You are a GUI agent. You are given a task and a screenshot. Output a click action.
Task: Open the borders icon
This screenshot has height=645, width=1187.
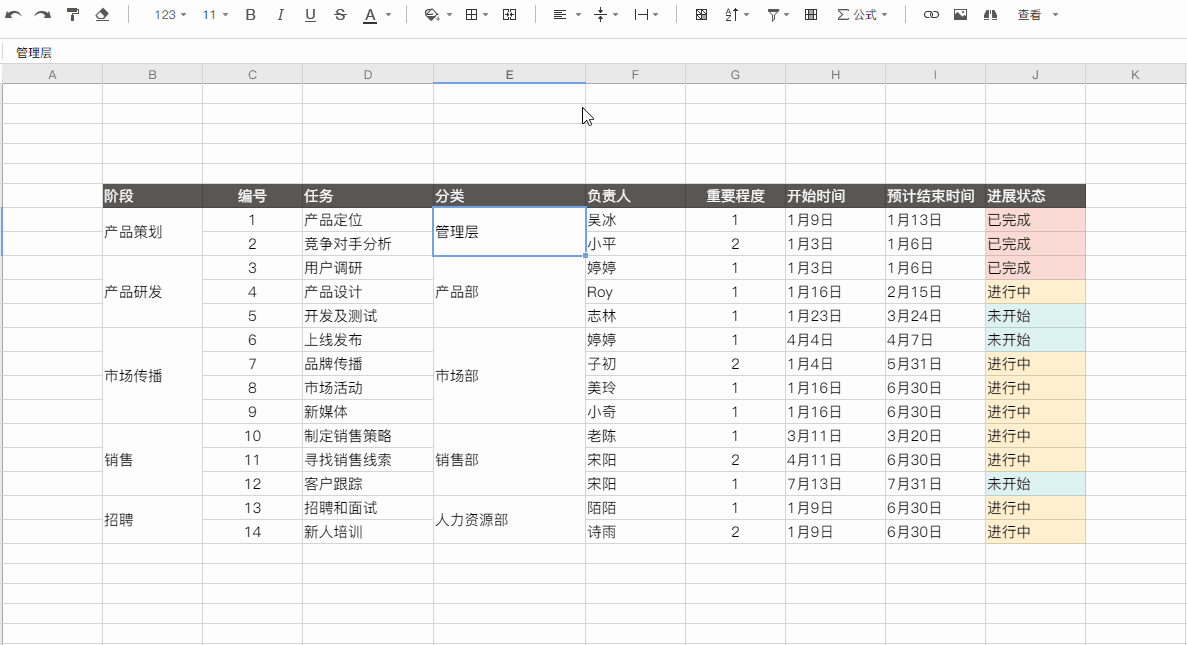click(x=472, y=14)
